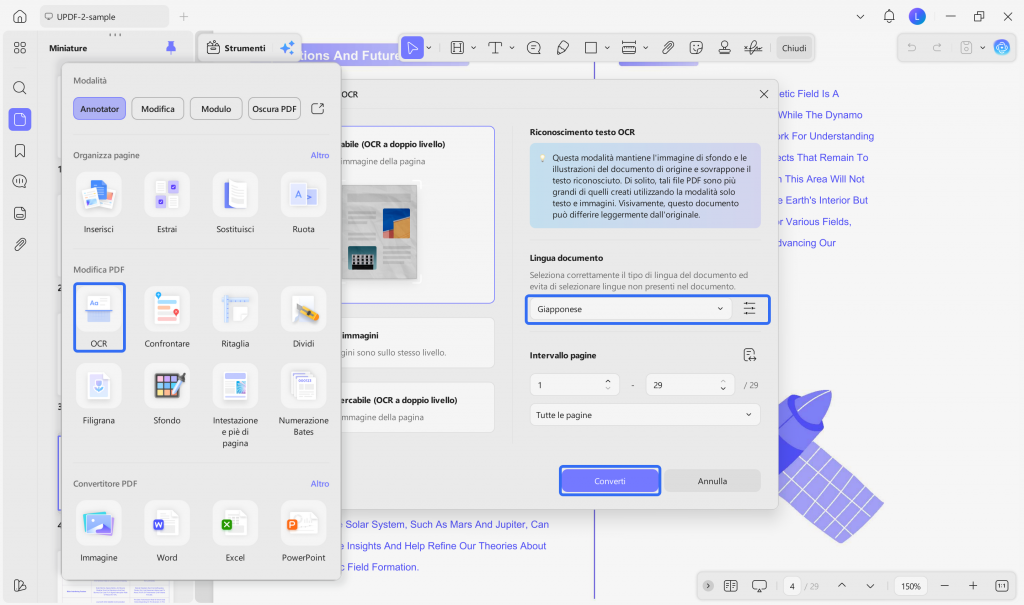
Task: Click the Chiudi toolbar button
Action: [x=794, y=48]
